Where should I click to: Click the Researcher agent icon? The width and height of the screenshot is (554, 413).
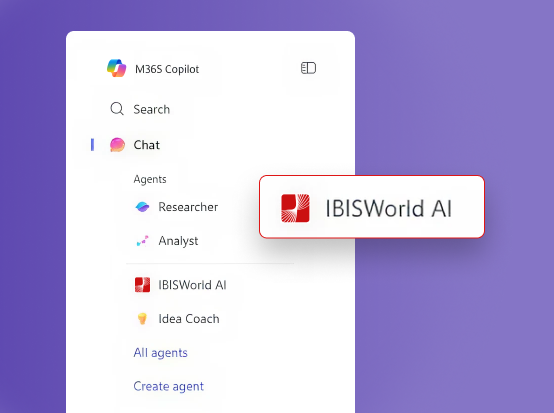pyautogui.click(x=142, y=207)
